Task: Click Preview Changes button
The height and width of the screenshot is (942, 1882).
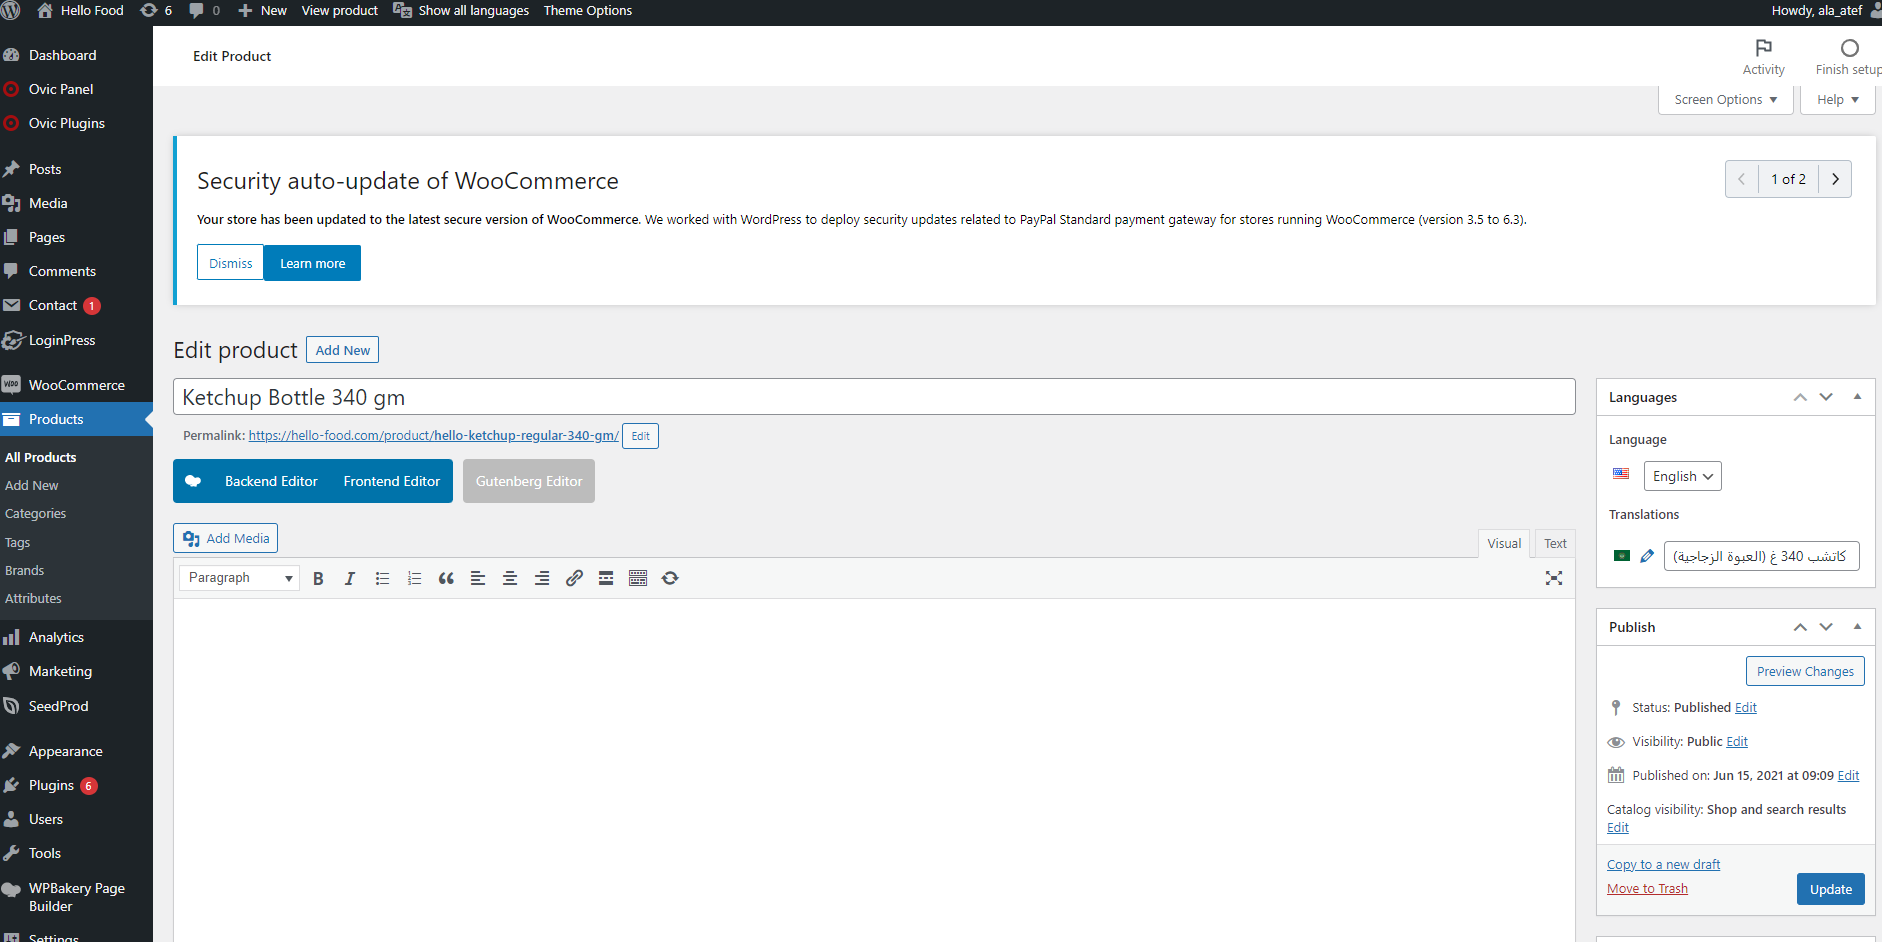Action: click(1805, 671)
